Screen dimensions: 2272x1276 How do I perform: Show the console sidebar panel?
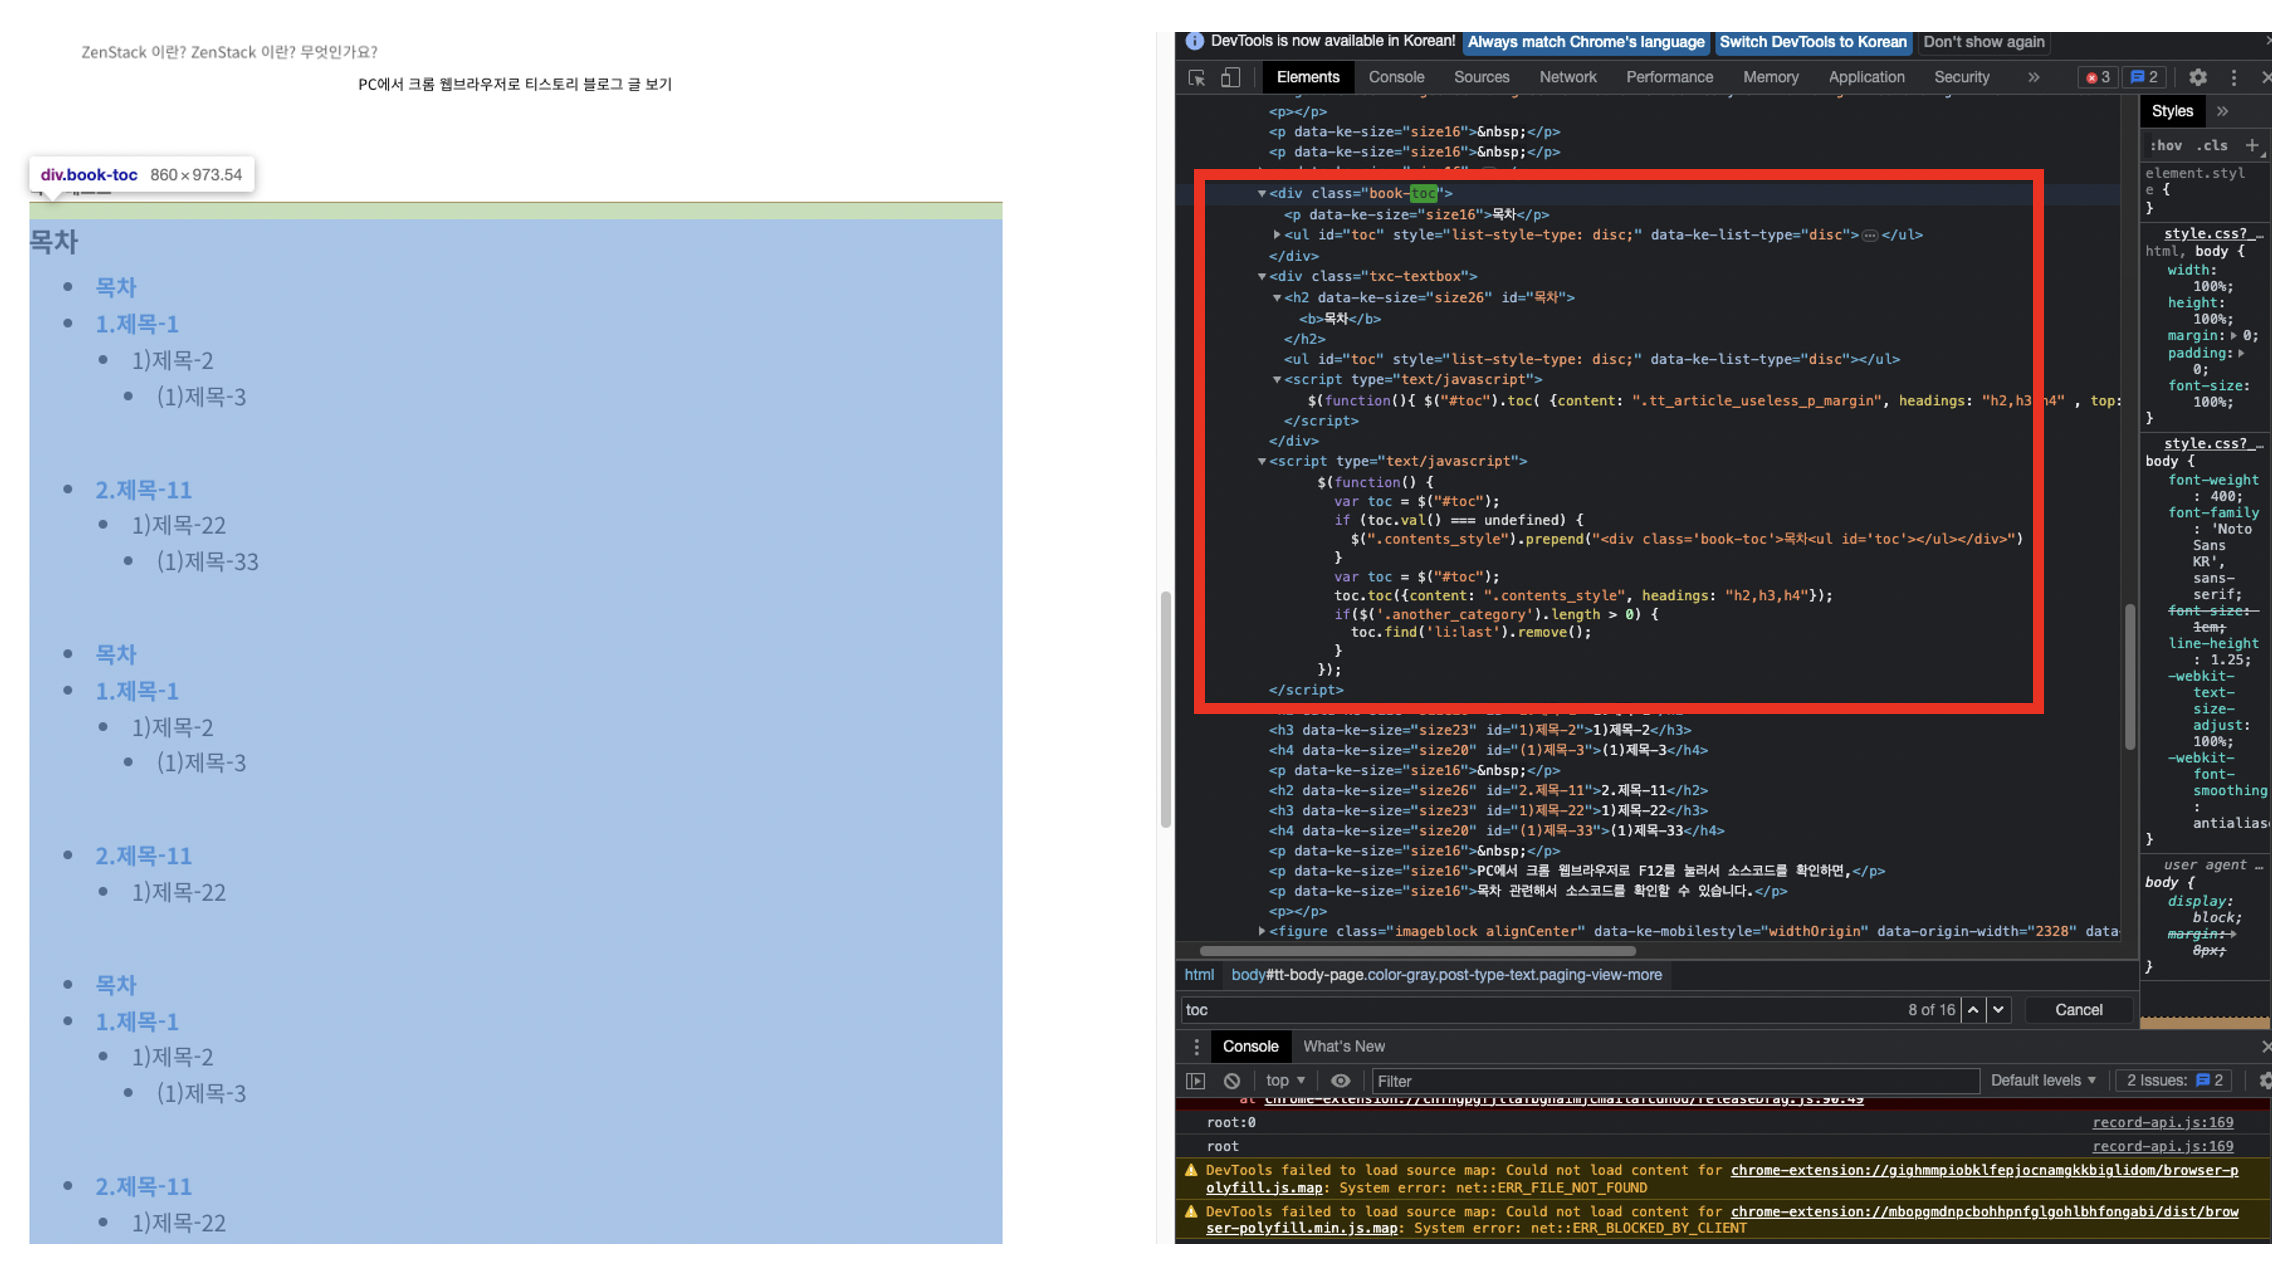(1196, 1081)
